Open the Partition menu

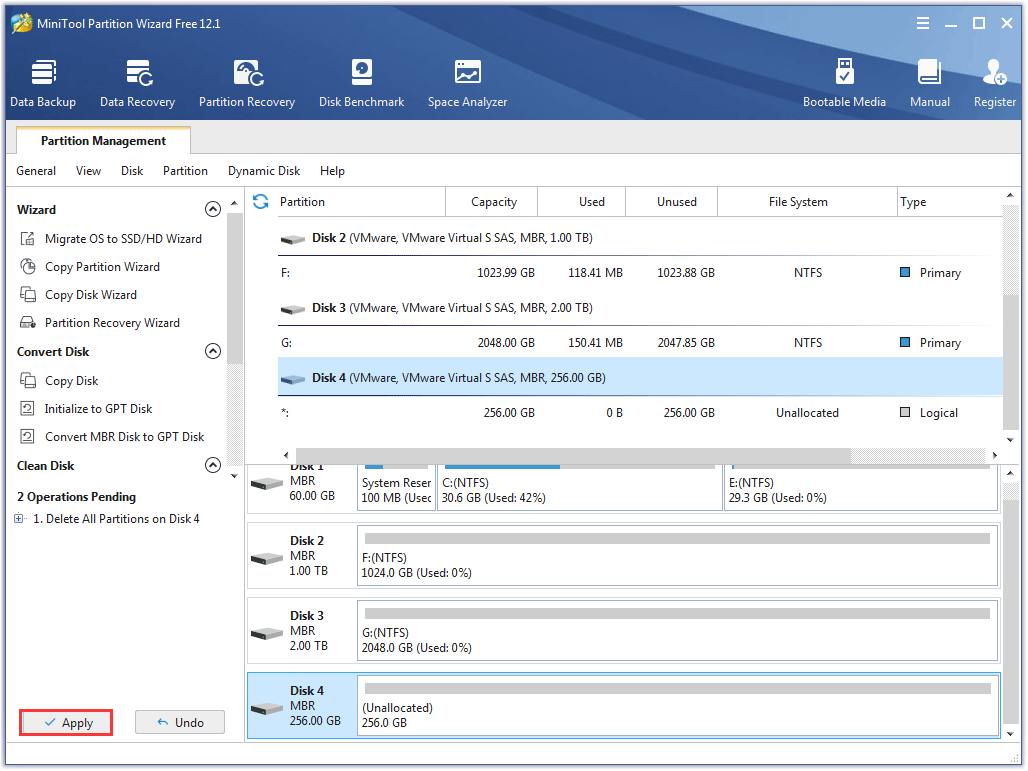[185, 171]
